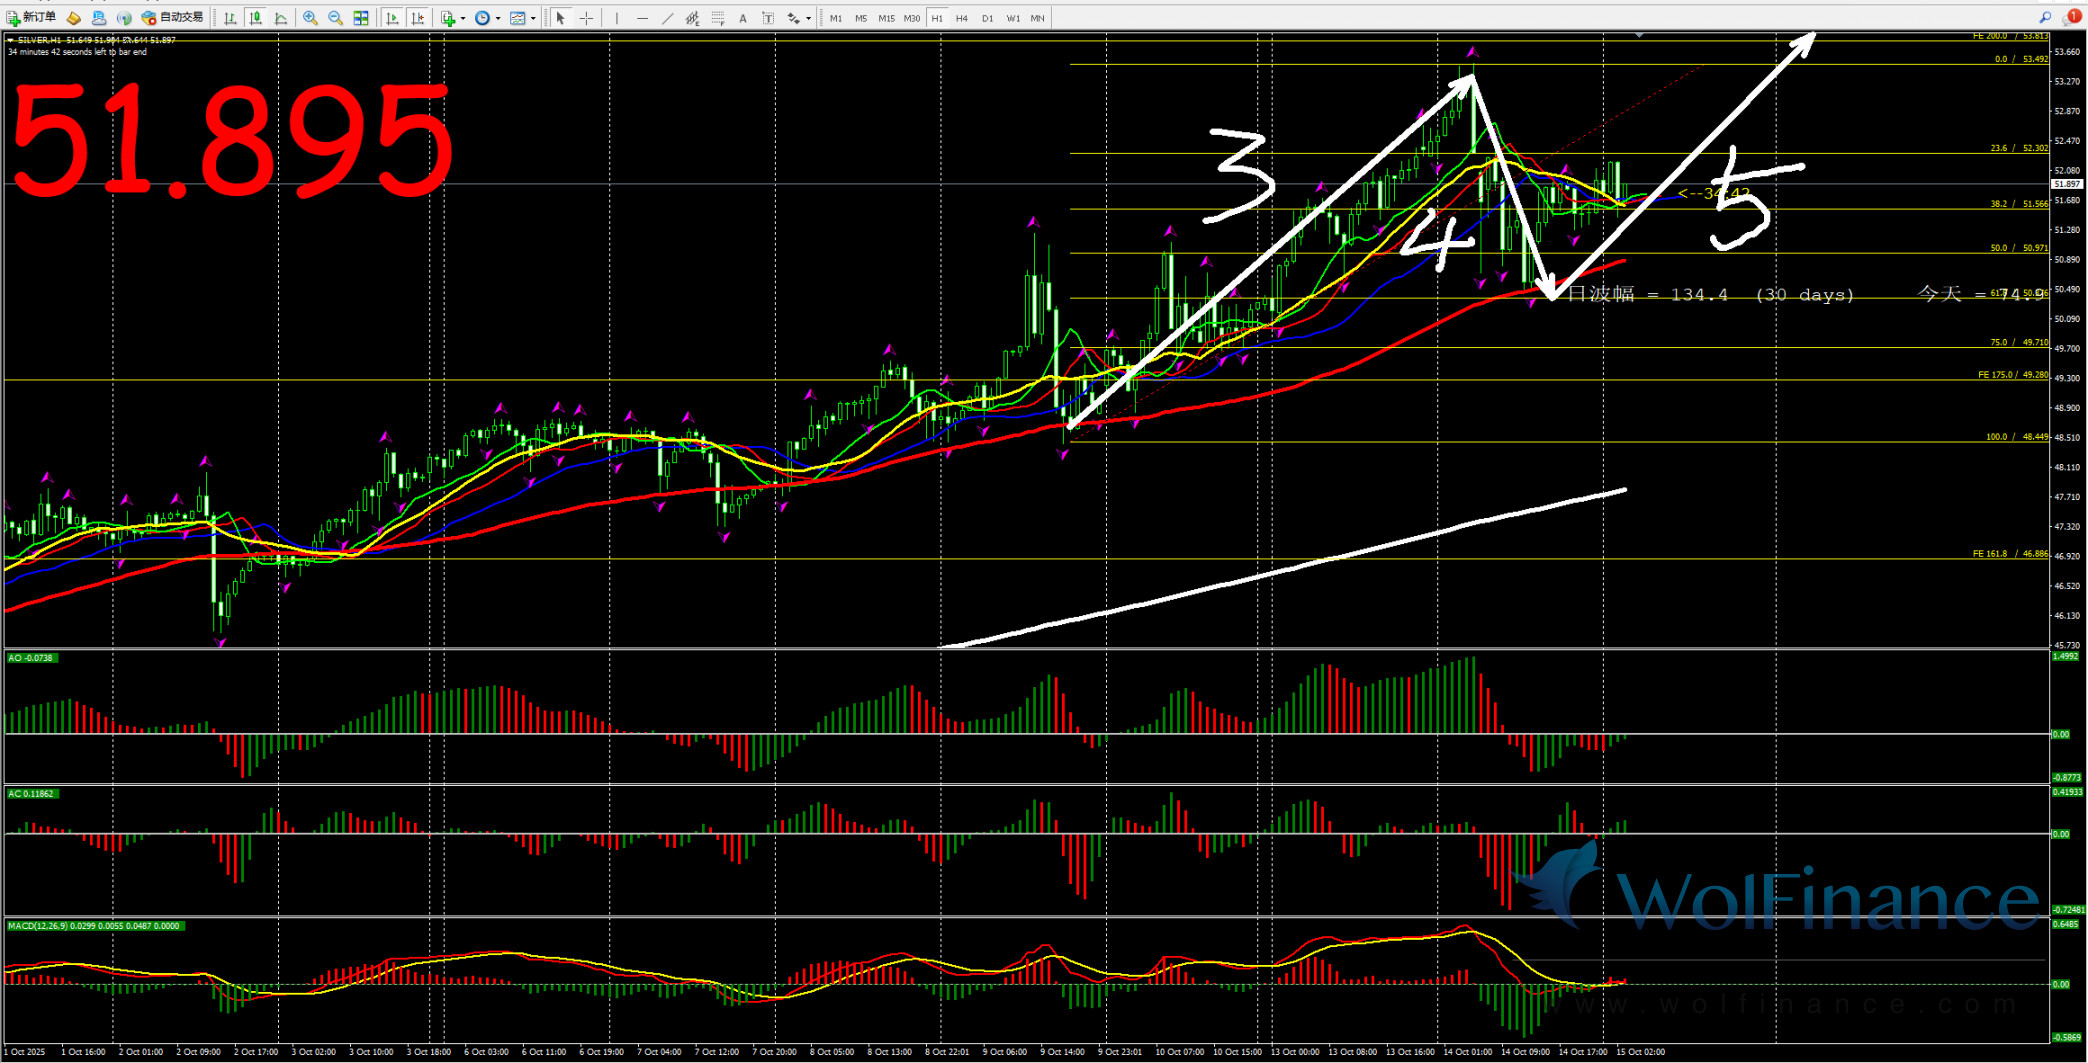The image size is (2088, 1063).
Task: Switch chart to candlestick mode
Action: [256, 18]
